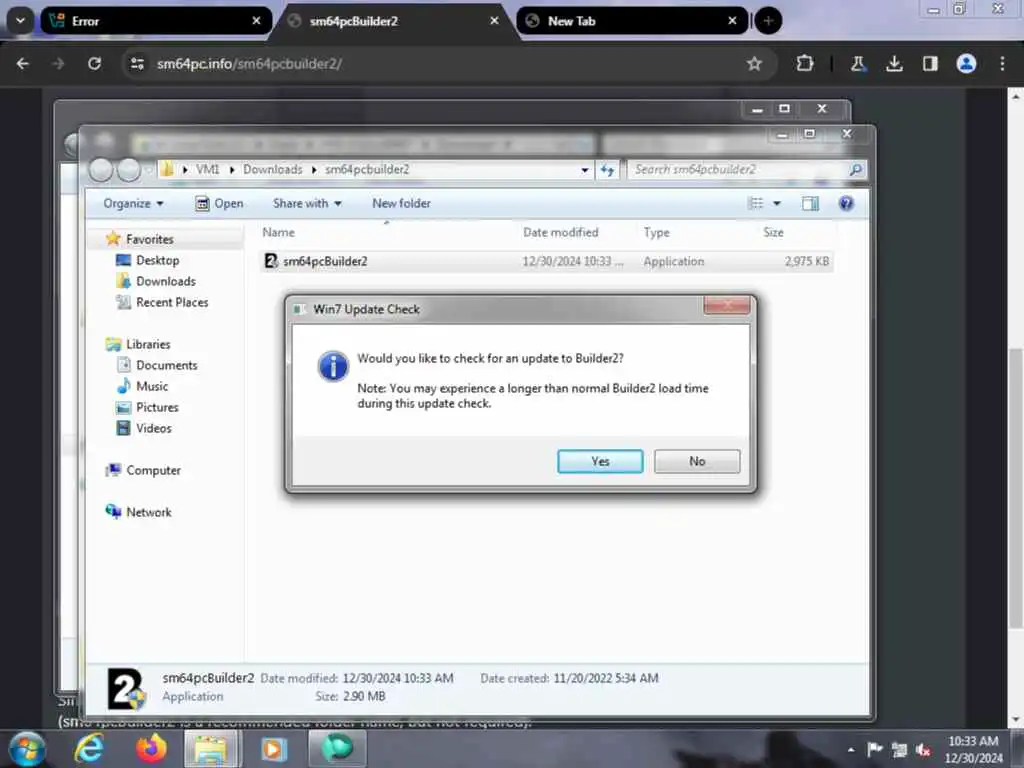The width and height of the screenshot is (1024, 768).
Task: Click Open in Explorer toolbar
Action: [x=219, y=204]
